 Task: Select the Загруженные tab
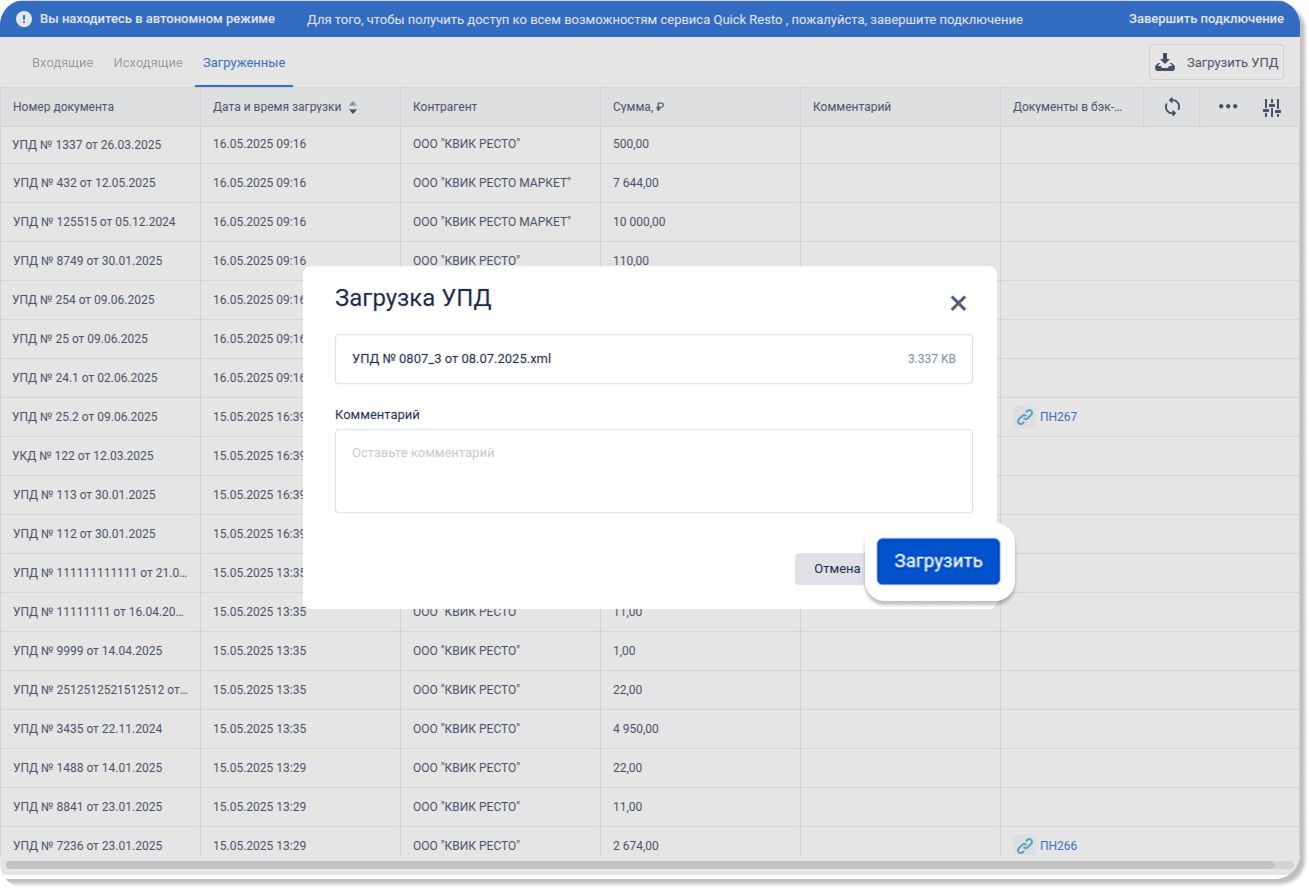click(244, 63)
